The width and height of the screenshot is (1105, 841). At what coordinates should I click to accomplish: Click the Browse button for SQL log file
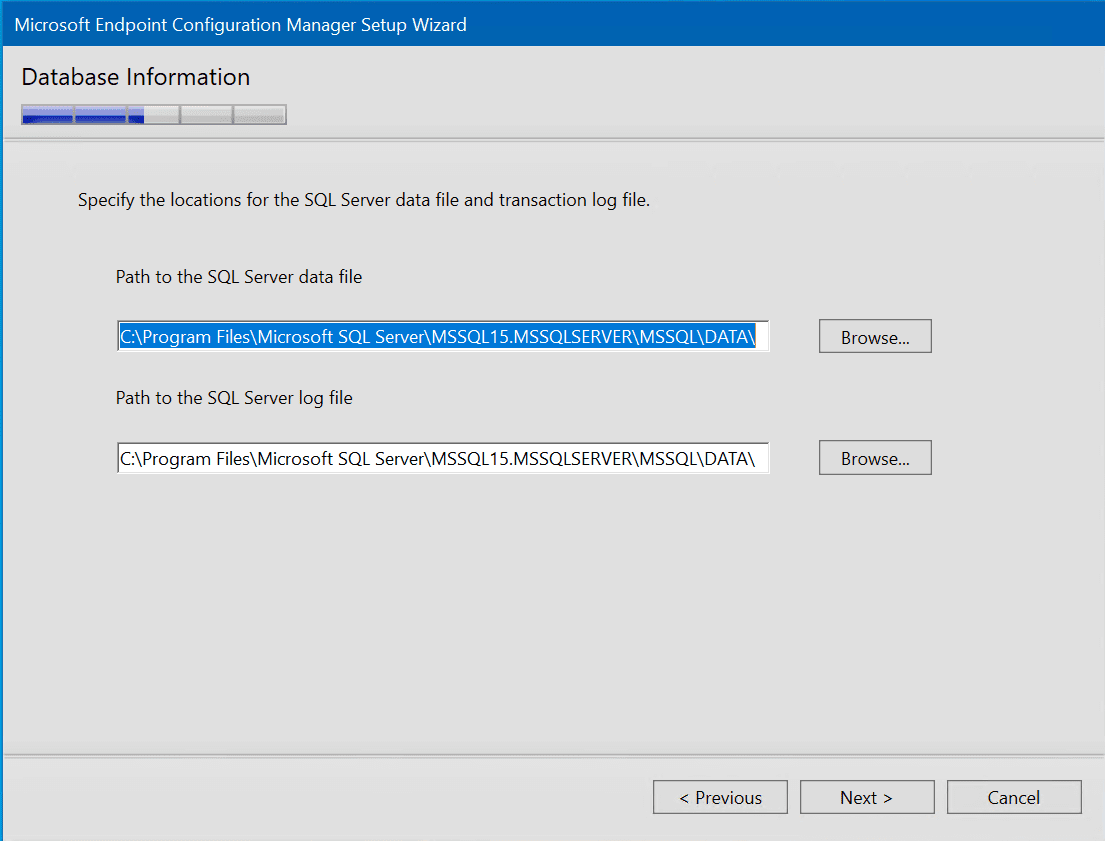tap(874, 457)
